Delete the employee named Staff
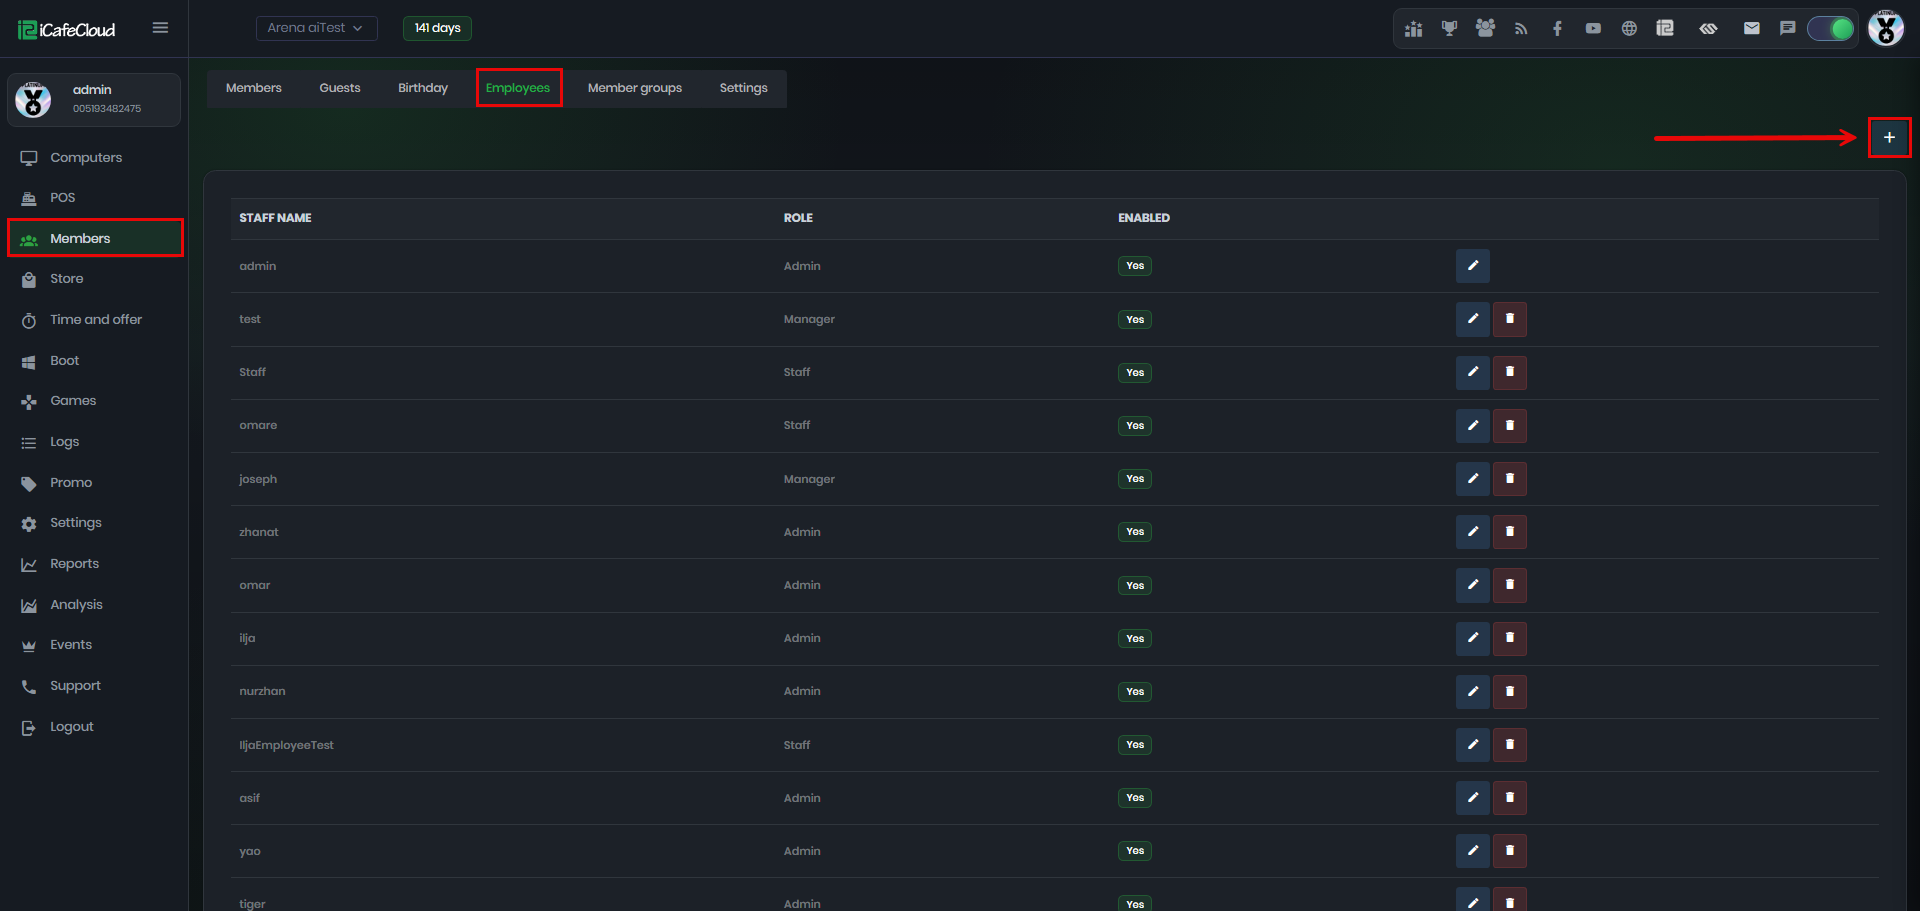Viewport: 1920px width, 911px height. (1510, 372)
